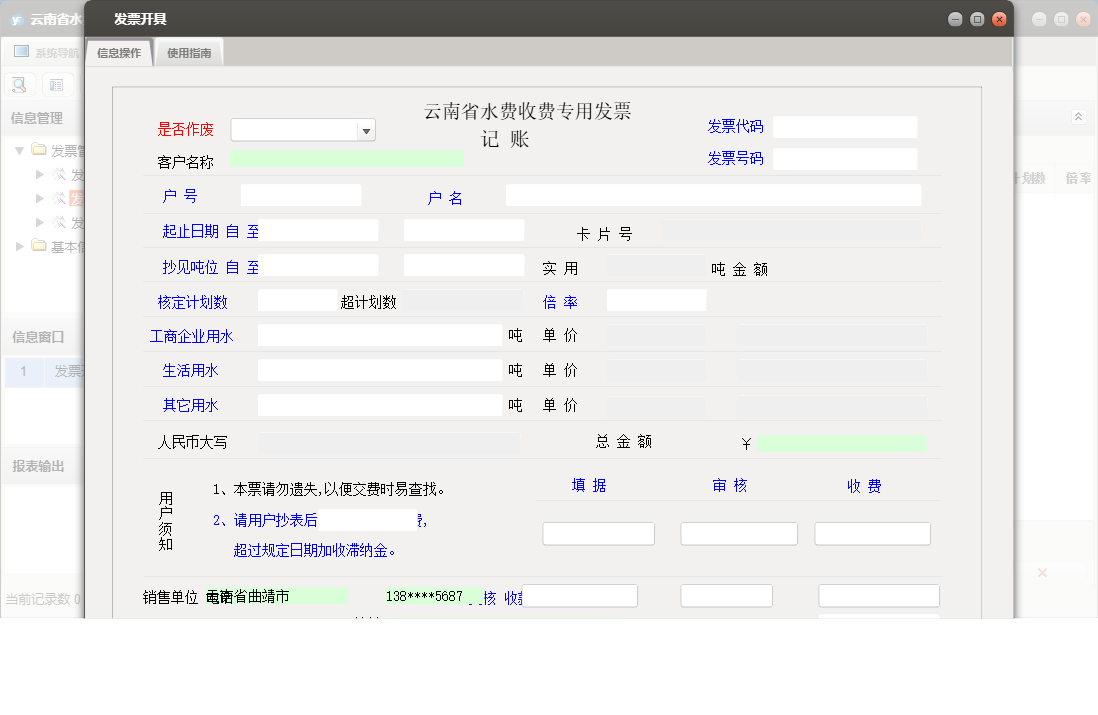Select row 1 in the 信息窗口 list
The width and height of the screenshot is (1098, 715).
24,371
